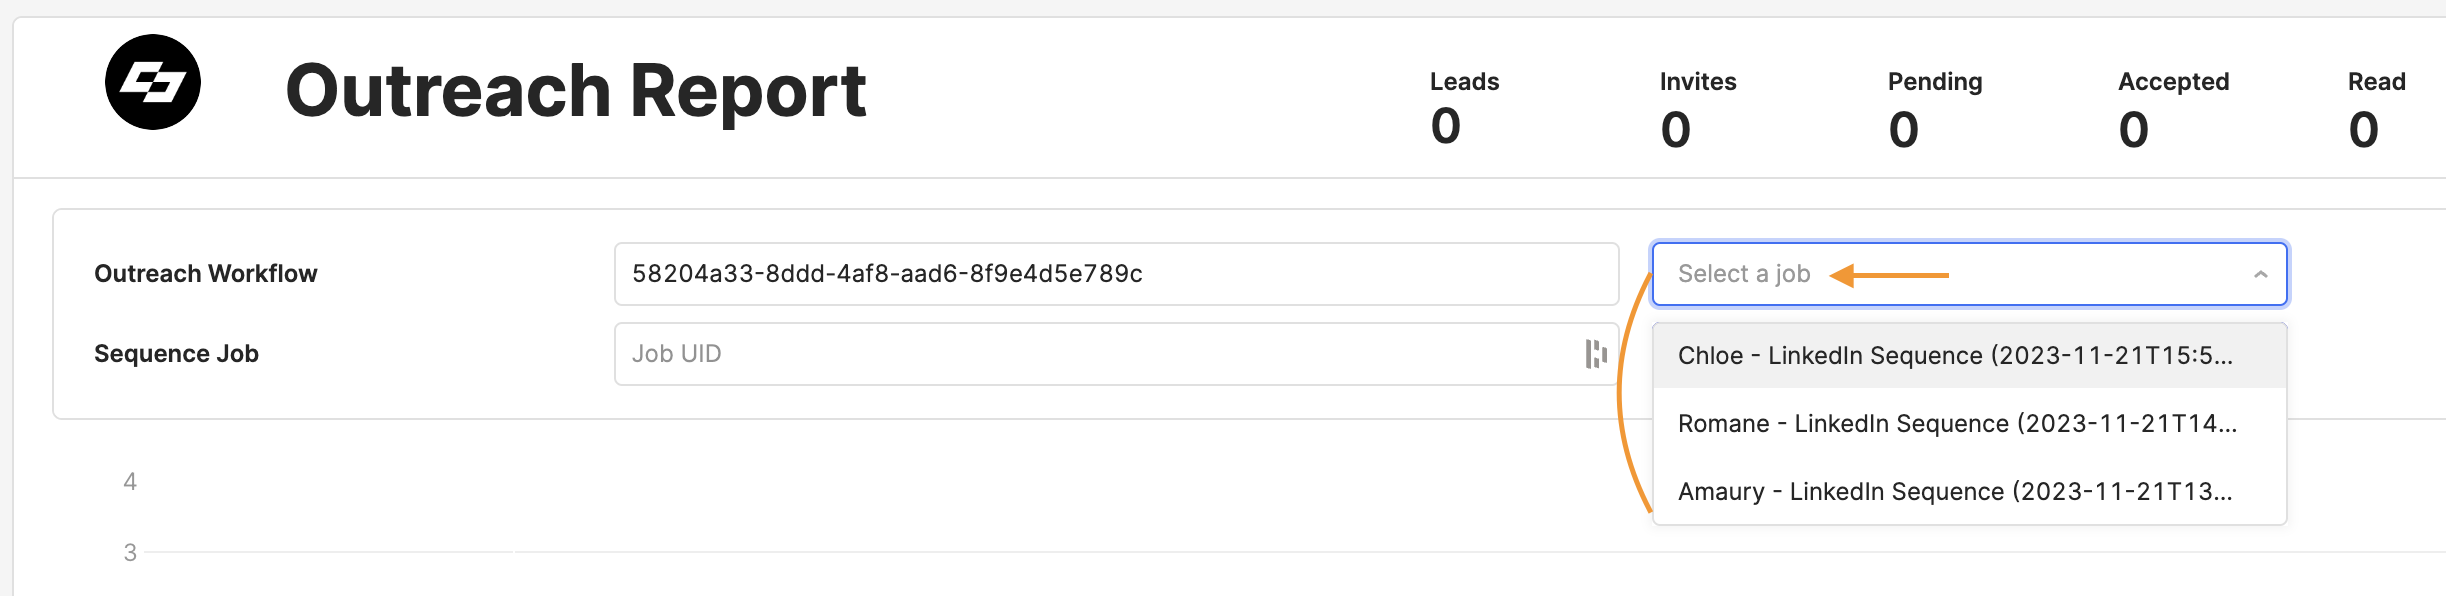This screenshot has width=2446, height=596.
Task: Collapse the Select a job dropdown chevron
Action: (x=2260, y=274)
